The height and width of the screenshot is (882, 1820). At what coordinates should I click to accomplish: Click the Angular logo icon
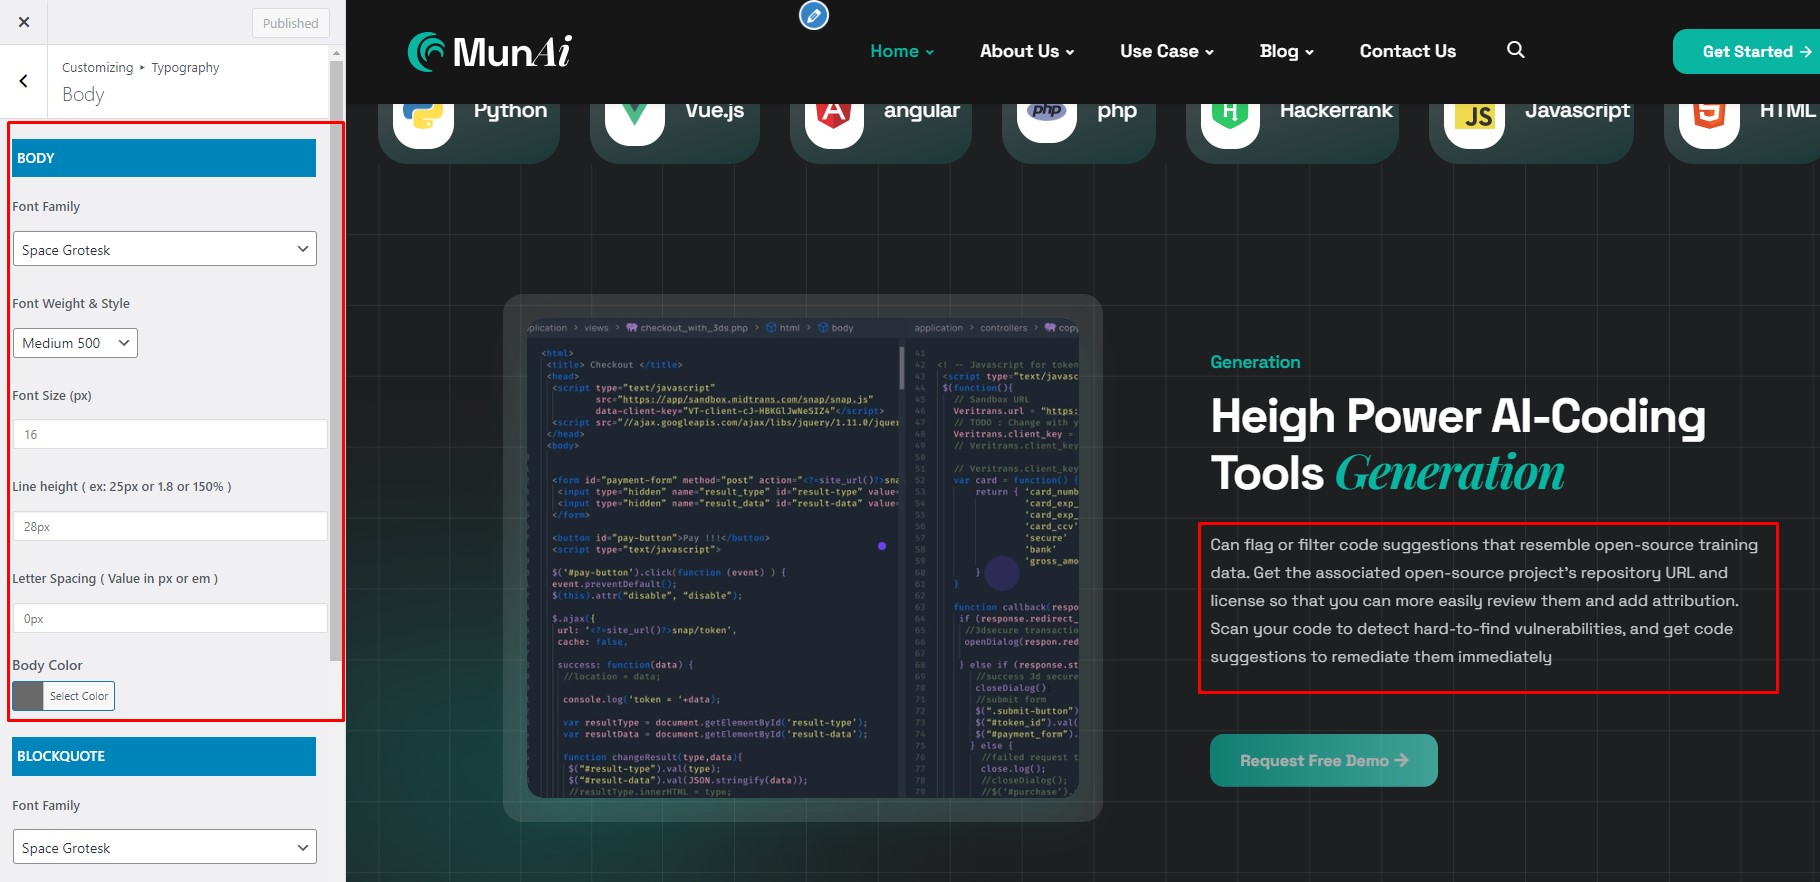(834, 120)
